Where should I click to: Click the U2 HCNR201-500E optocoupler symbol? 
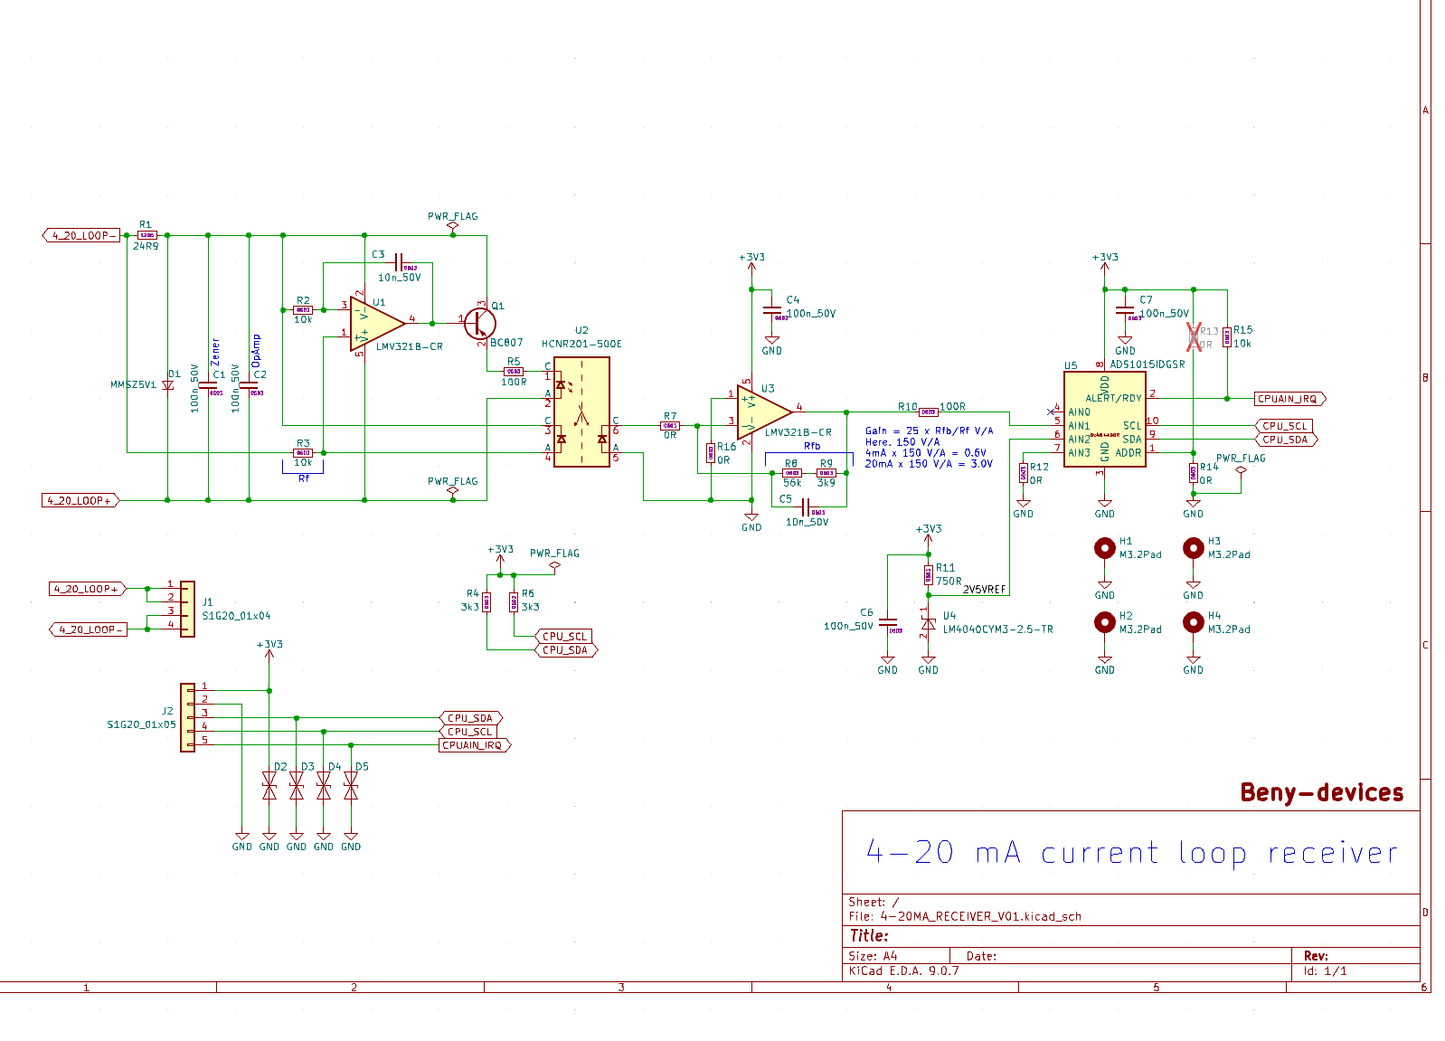[581, 412]
